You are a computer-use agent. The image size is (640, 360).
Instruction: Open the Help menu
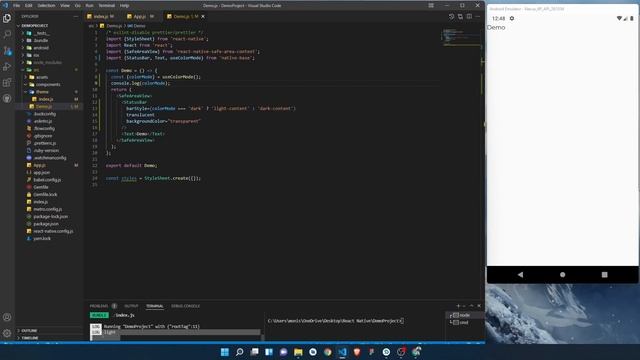tap(124, 6)
